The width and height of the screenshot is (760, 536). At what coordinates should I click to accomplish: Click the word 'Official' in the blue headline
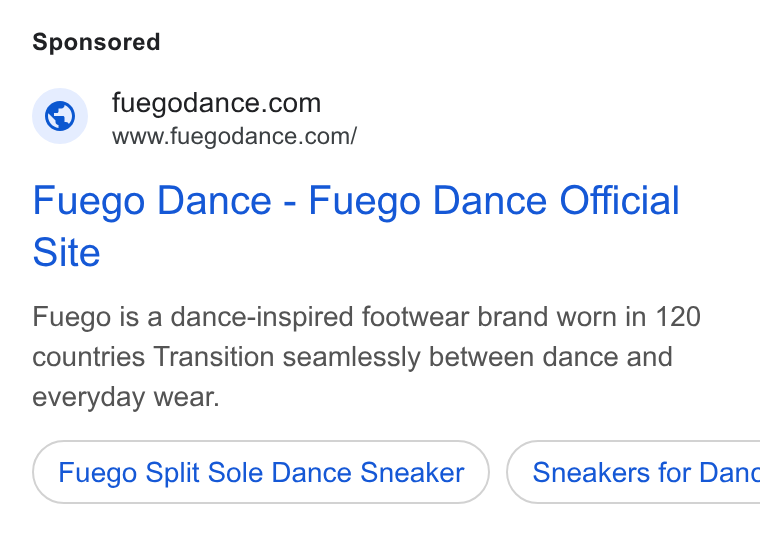pos(620,200)
